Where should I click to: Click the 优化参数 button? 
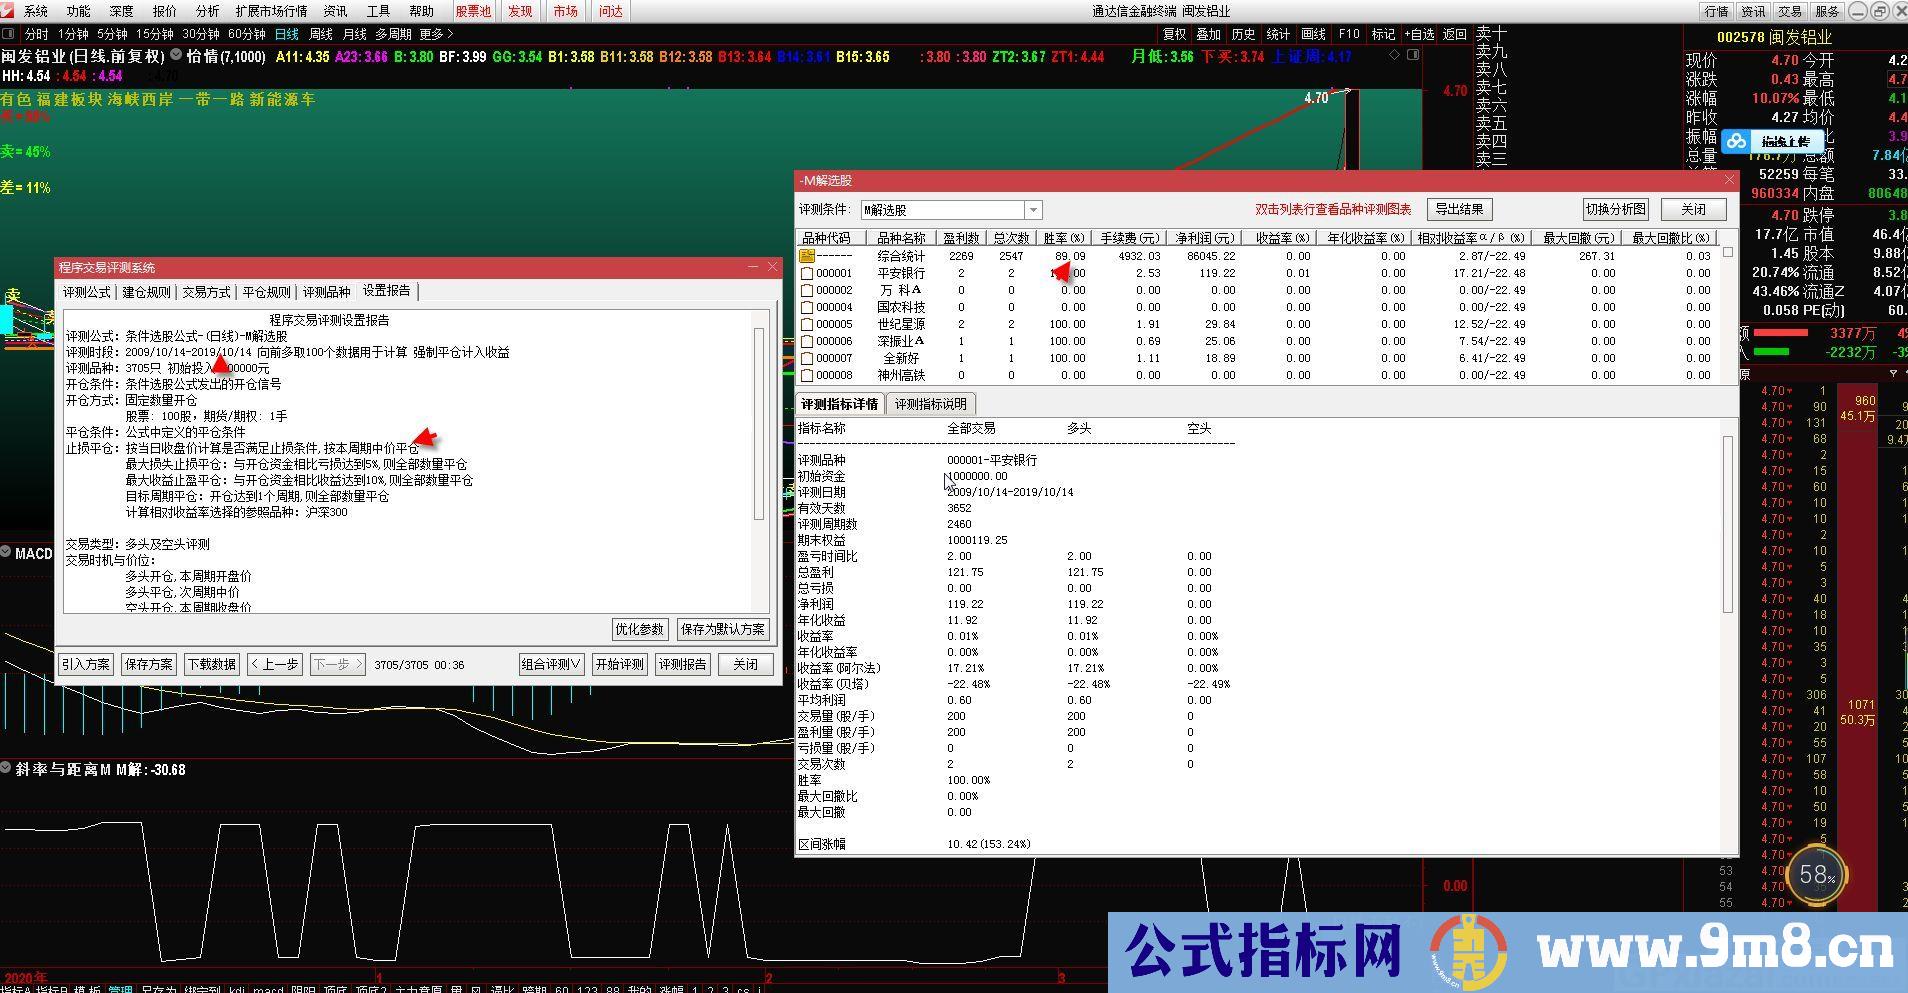click(x=639, y=629)
